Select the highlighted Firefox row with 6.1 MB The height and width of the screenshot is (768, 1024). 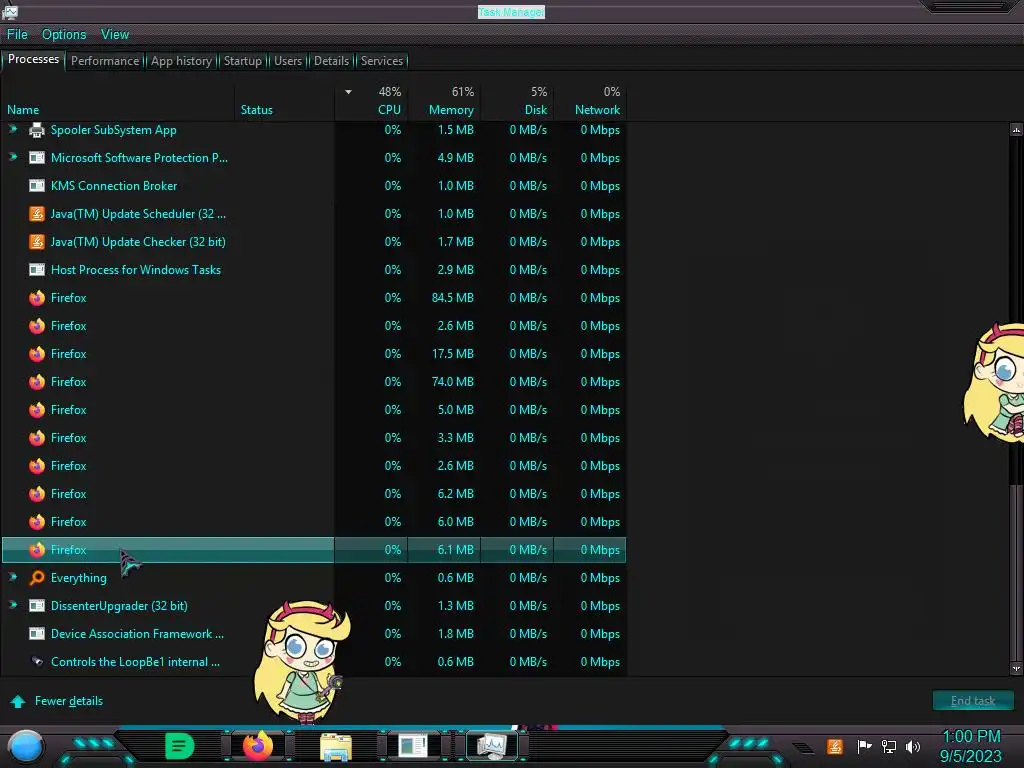[313, 550]
